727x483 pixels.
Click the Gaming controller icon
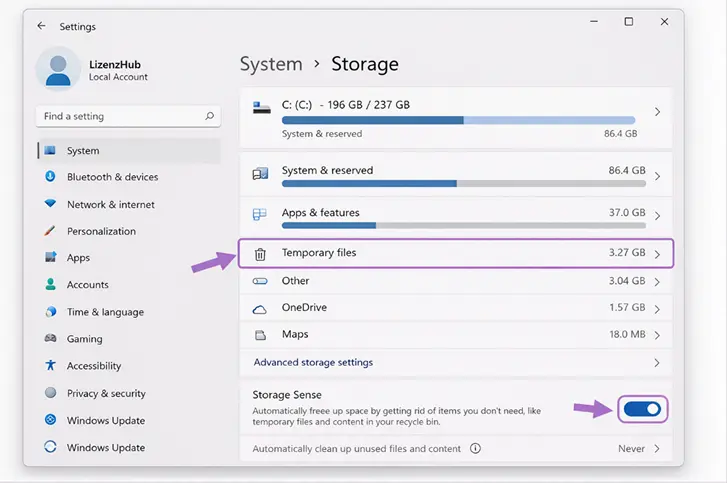[x=51, y=338]
